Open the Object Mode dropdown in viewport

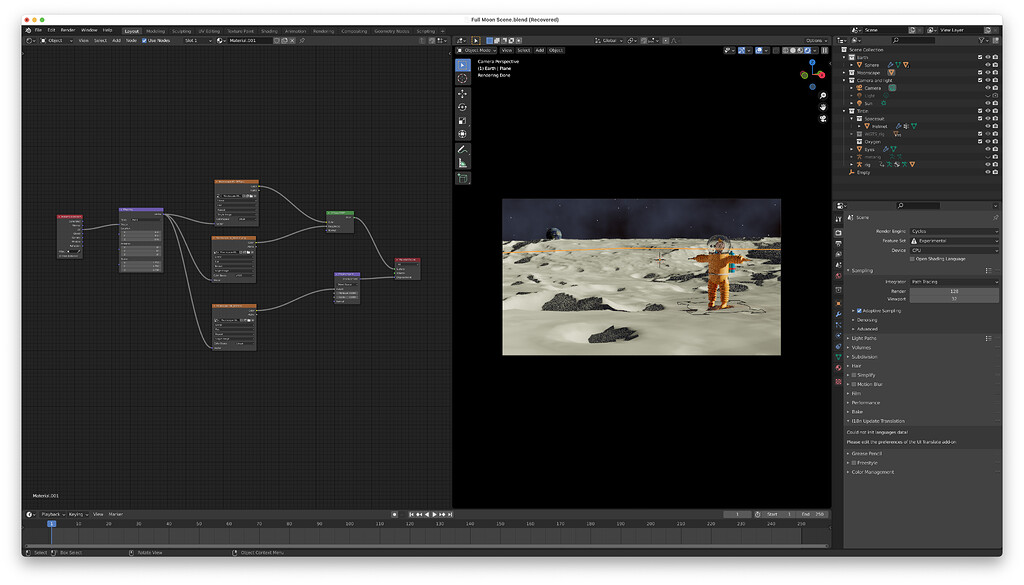tap(477, 50)
